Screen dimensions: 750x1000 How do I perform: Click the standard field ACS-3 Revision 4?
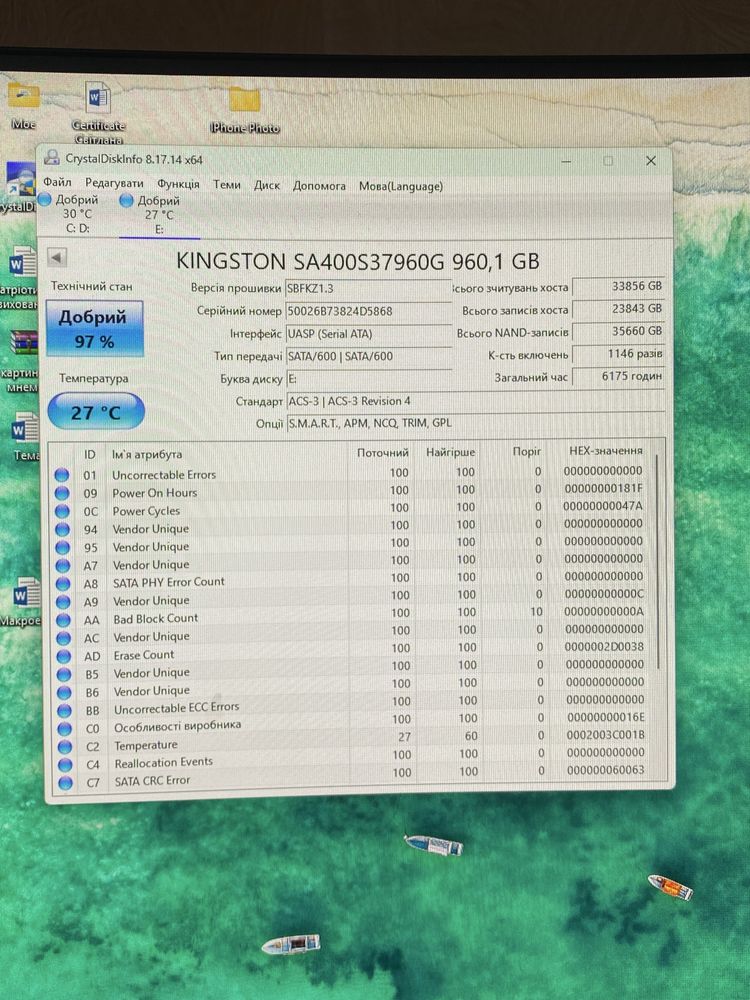476,401
